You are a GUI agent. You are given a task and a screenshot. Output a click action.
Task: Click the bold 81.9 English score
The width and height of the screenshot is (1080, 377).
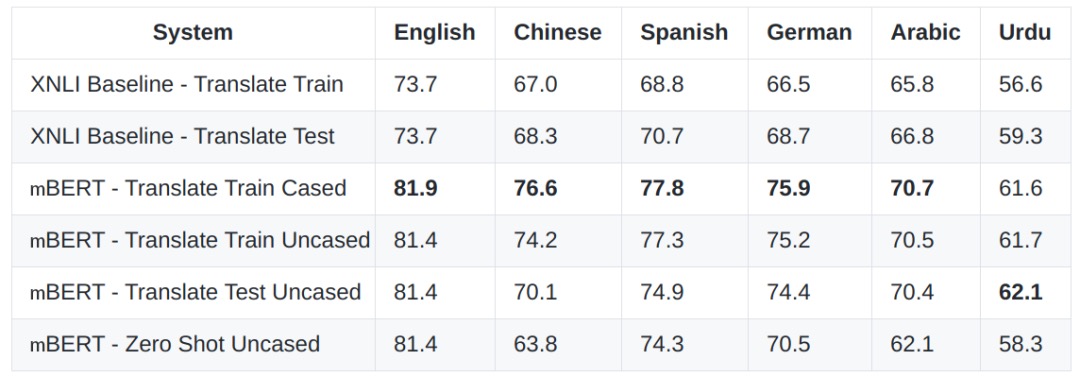[415, 188]
